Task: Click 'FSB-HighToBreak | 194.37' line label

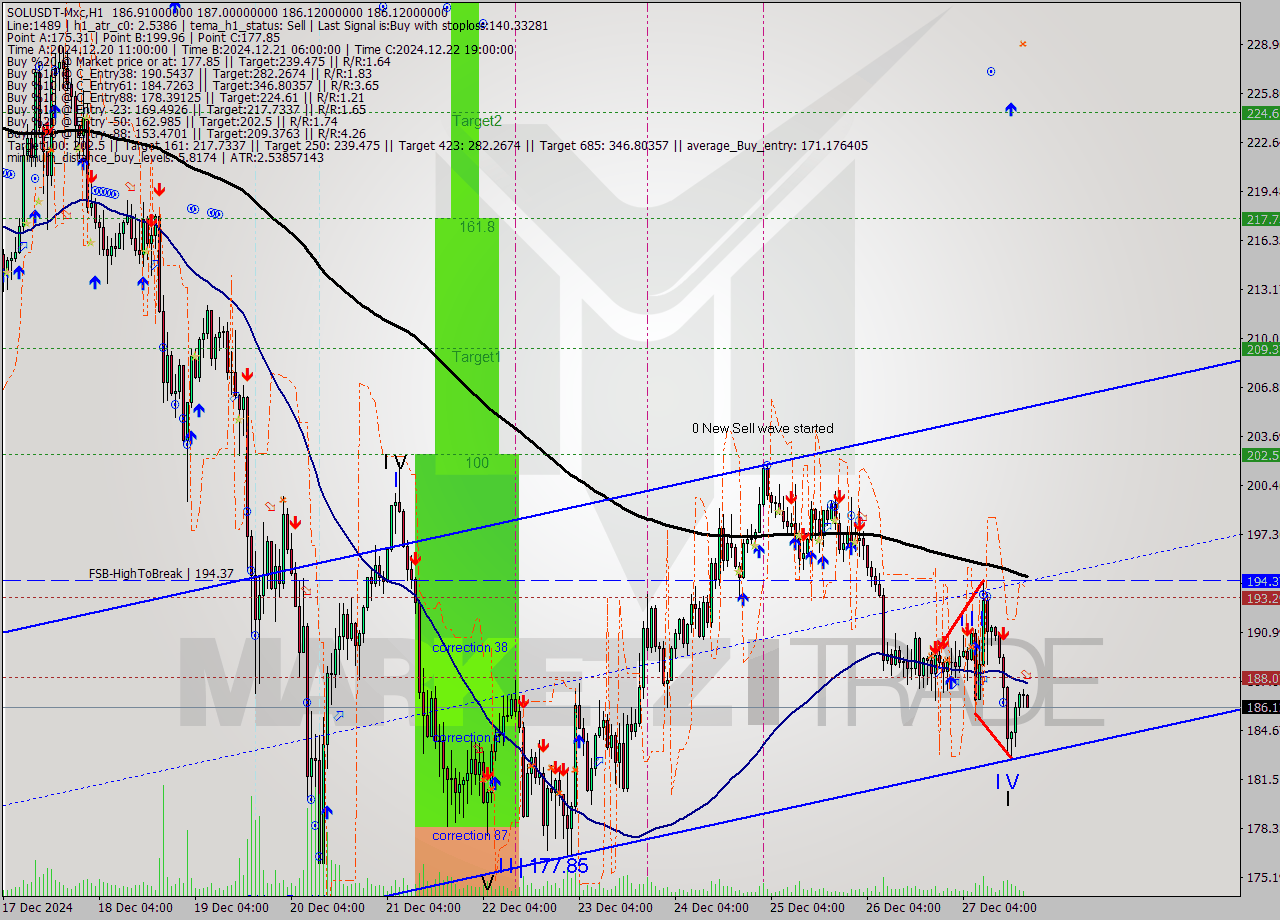Action: point(161,574)
